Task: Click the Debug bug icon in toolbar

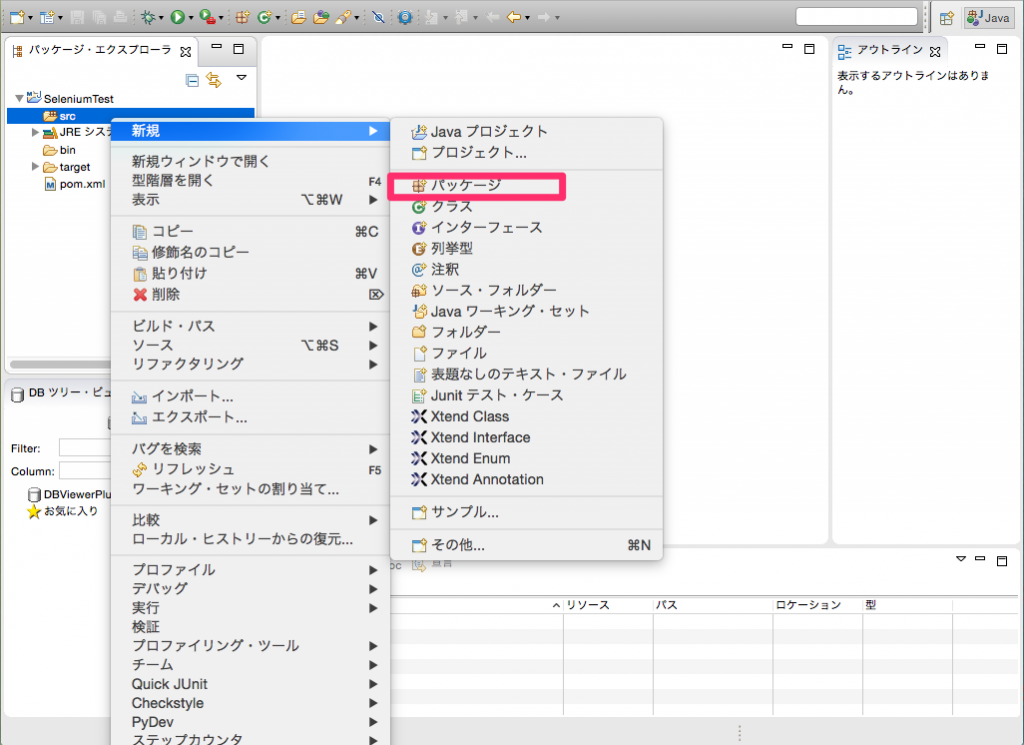Action: click(x=148, y=17)
